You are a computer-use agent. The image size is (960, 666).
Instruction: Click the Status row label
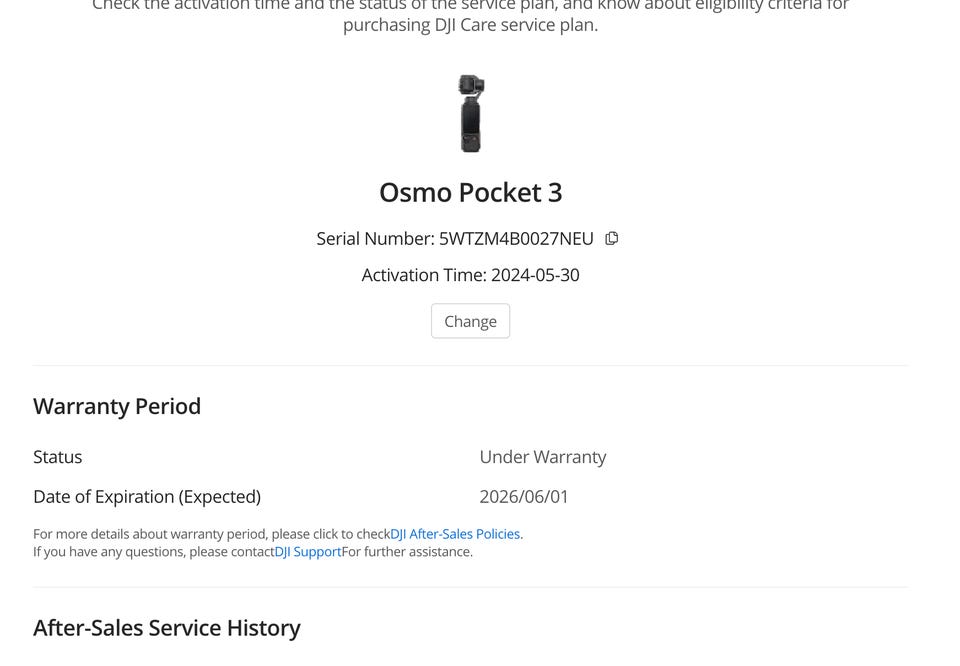[58, 457]
